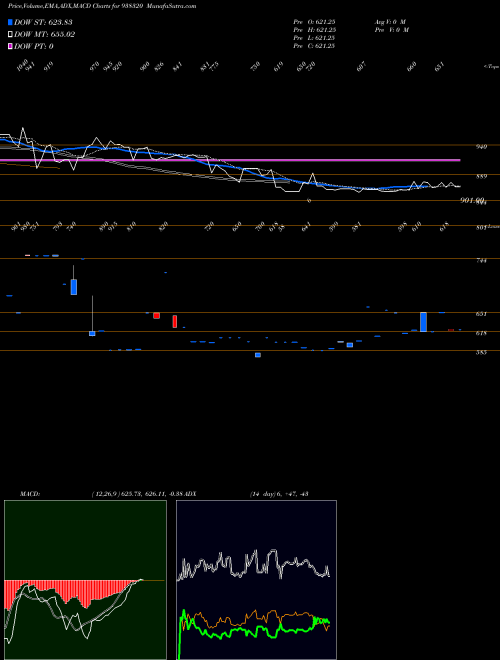Select the DOW ST: 623.83 legend label

pyautogui.click(x=43, y=22)
